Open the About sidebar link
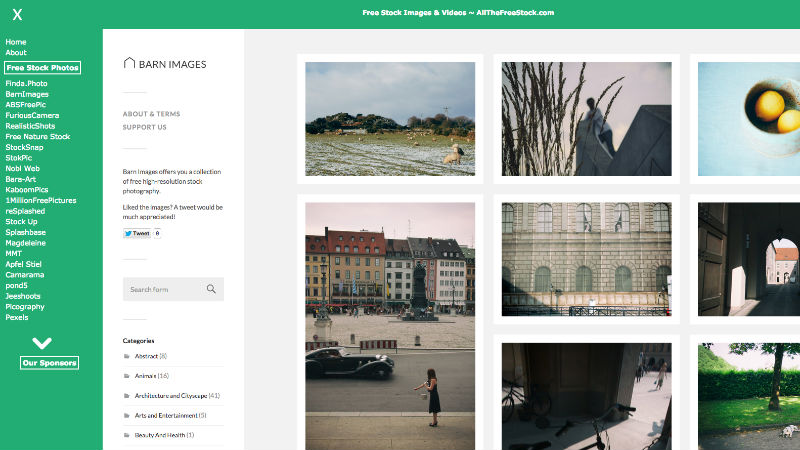 [x=16, y=53]
